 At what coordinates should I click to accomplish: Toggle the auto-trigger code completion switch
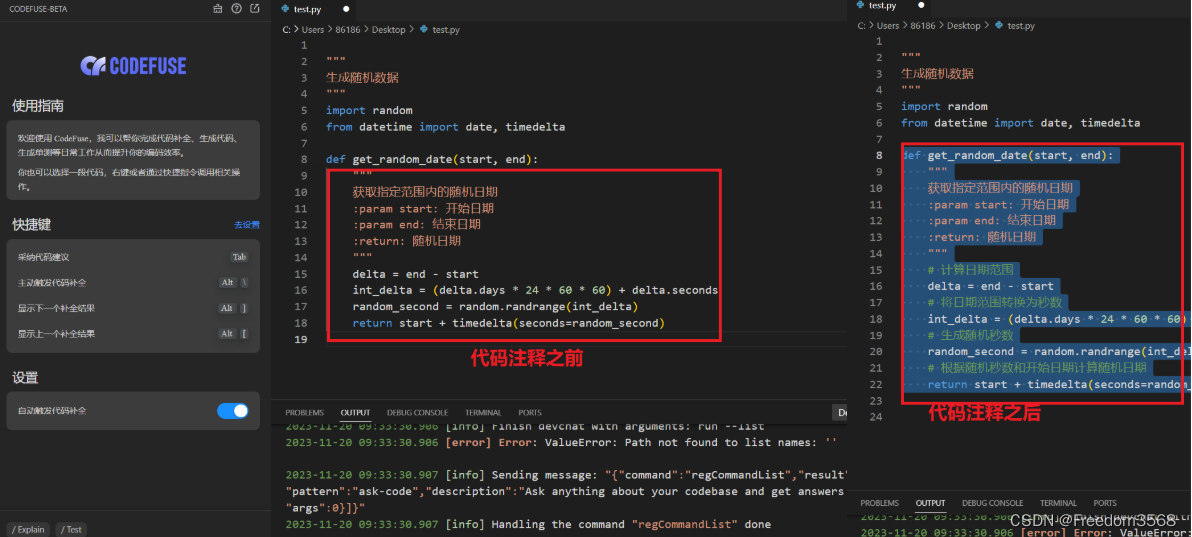click(233, 411)
